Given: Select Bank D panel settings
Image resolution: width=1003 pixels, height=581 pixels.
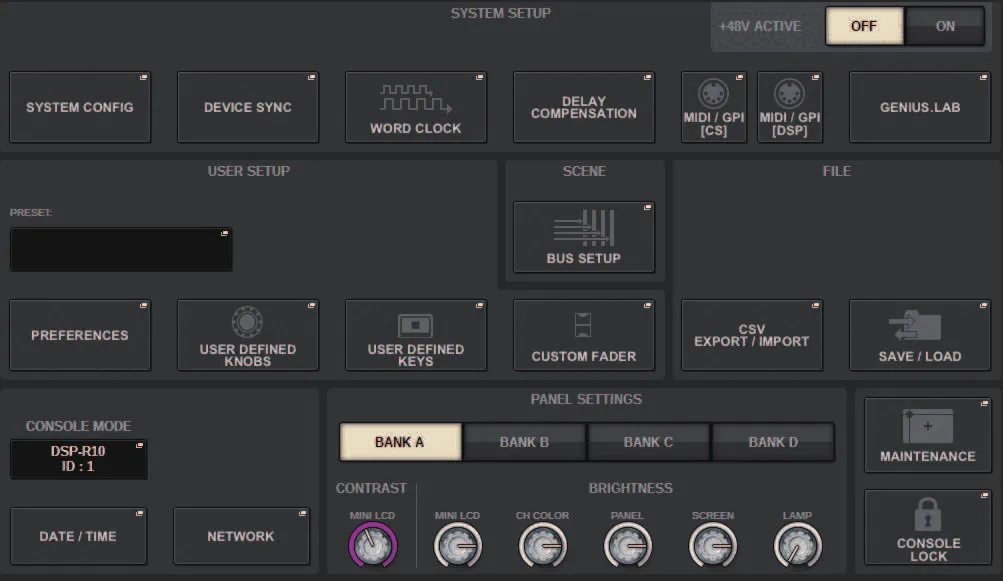Looking at the screenshot, I should click(x=773, y=442).
